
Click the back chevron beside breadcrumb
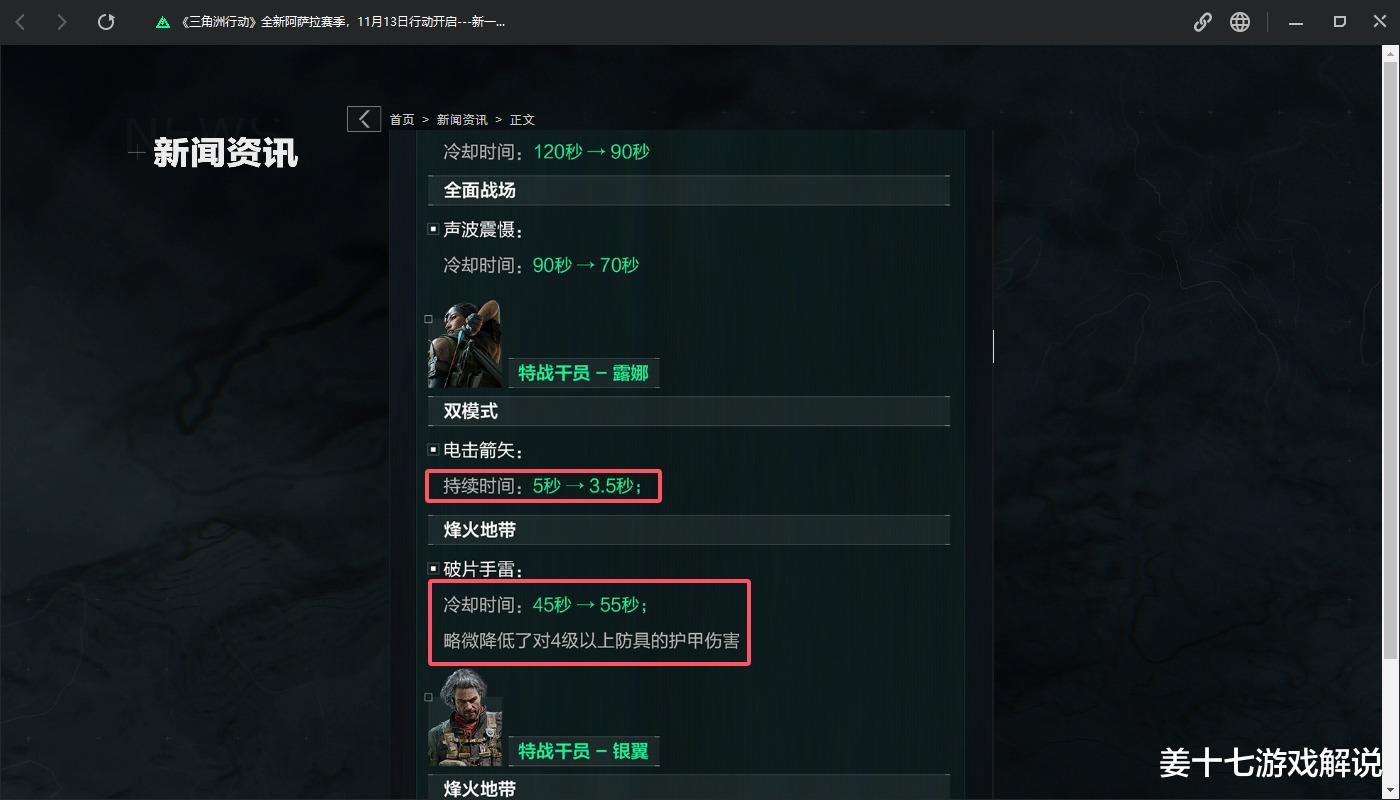364,119
